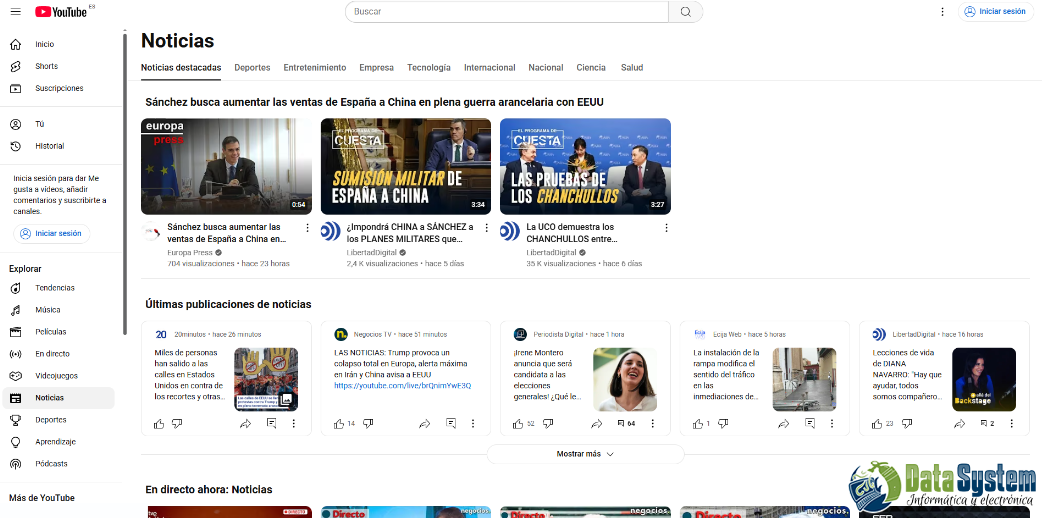Open the Europa Press channel link

click(189, 253)
